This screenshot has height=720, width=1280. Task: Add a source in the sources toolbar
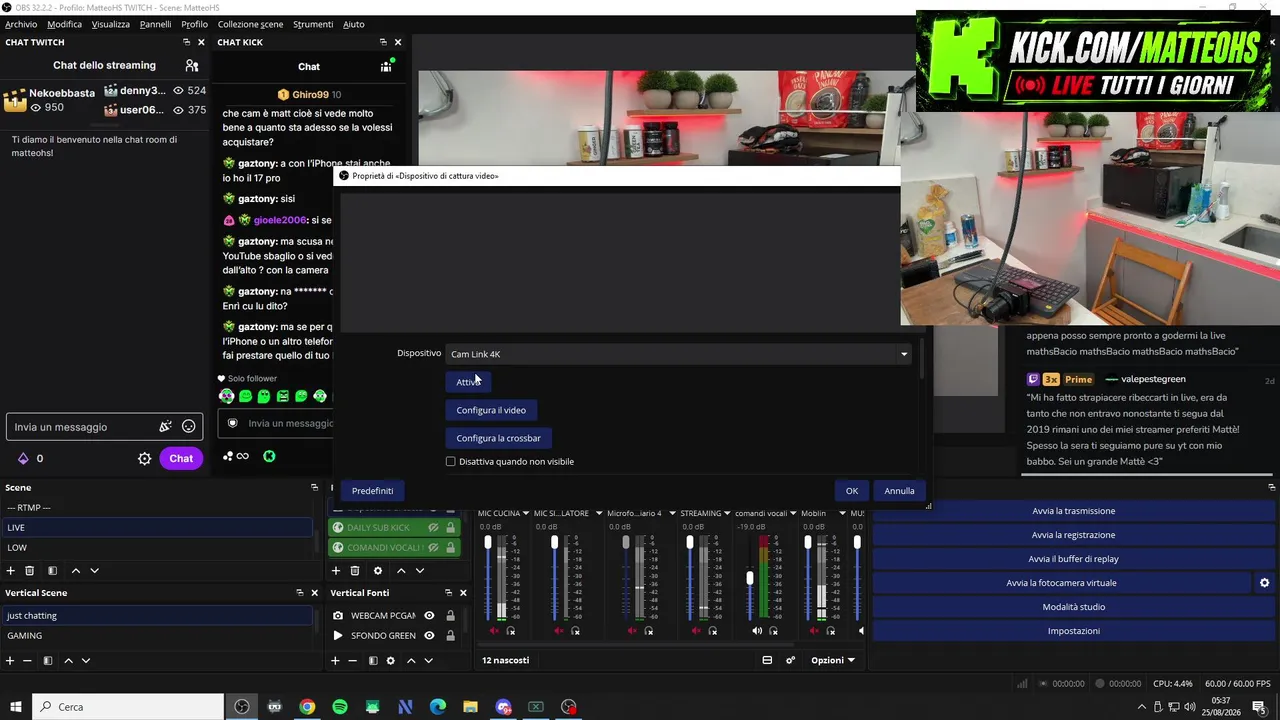coord(336,570)
